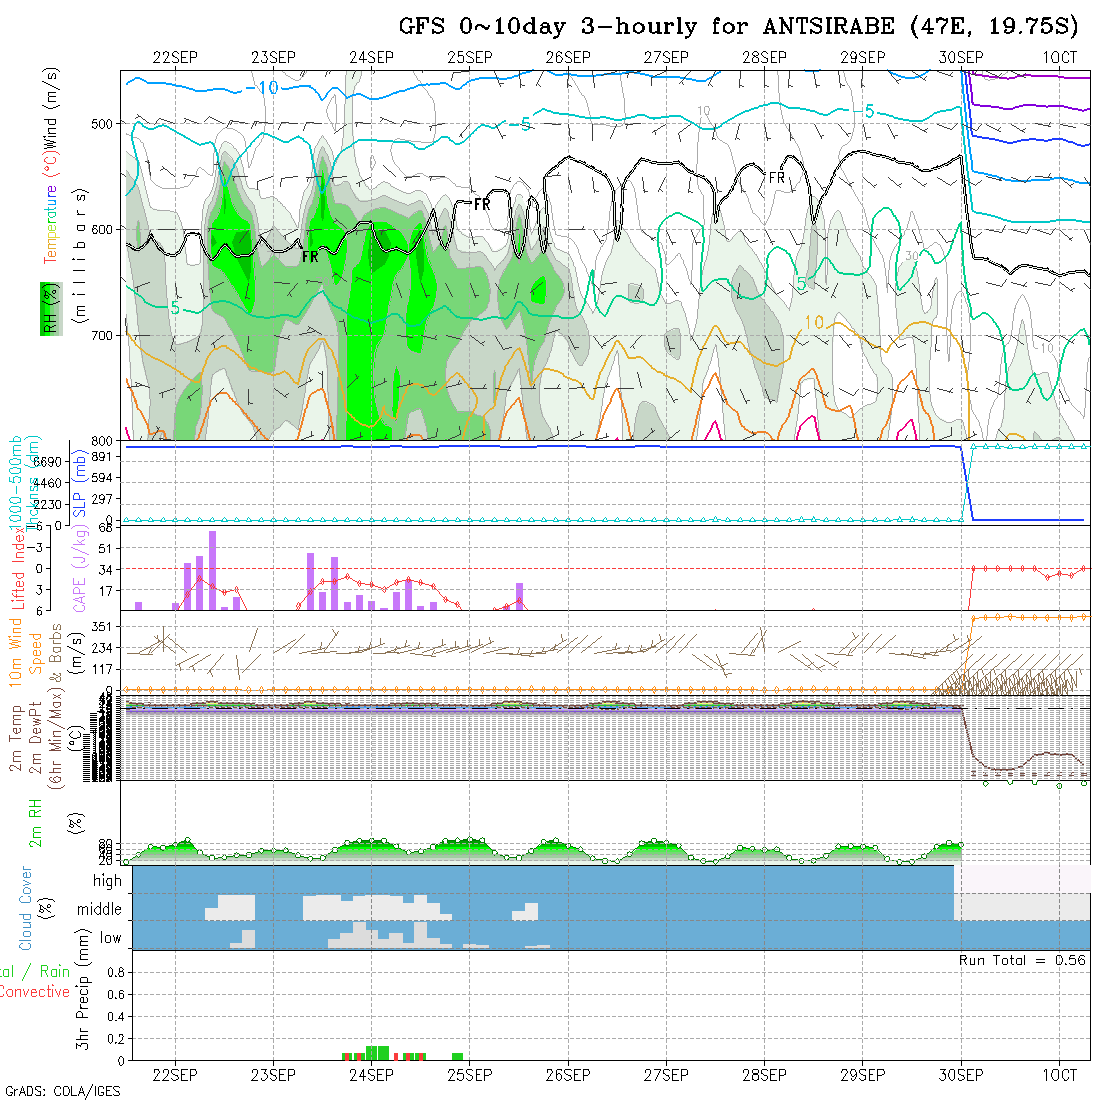Click the Cloud Cover axis label
The height and width of the screenshot is (1100, 1100).
coord(26,908)
